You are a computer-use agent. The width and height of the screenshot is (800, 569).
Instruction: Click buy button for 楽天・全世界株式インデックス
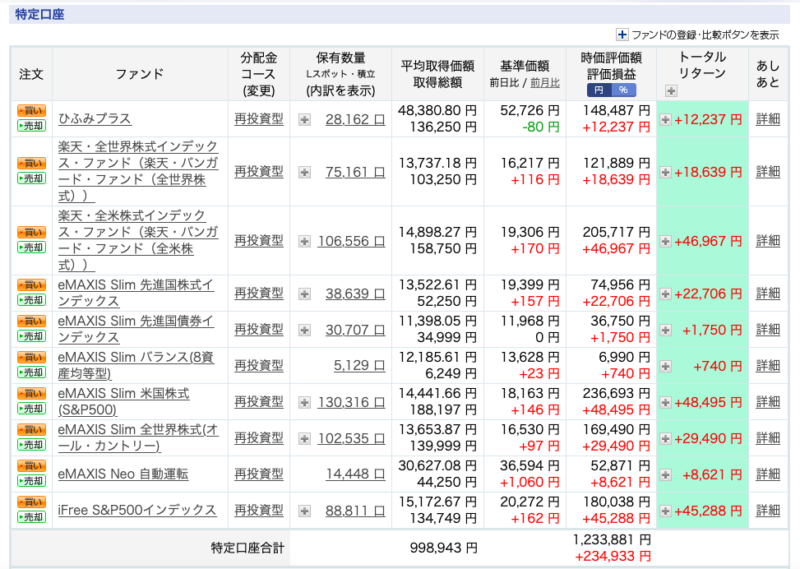pyautogui.click(x=32, y=163)
